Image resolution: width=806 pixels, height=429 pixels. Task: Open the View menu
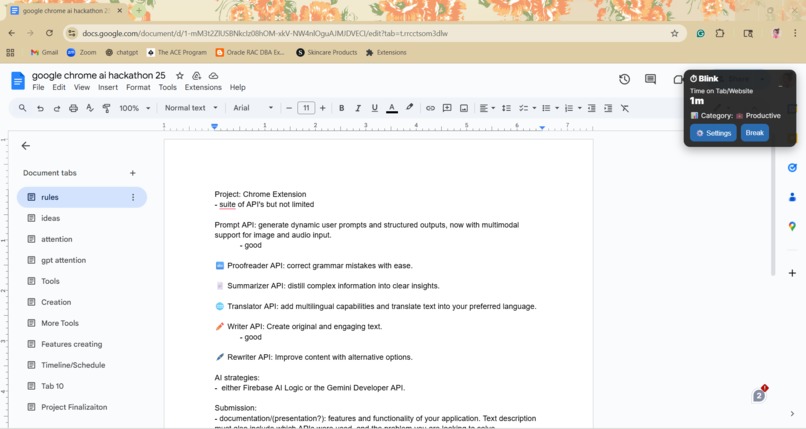pos(82,87)
